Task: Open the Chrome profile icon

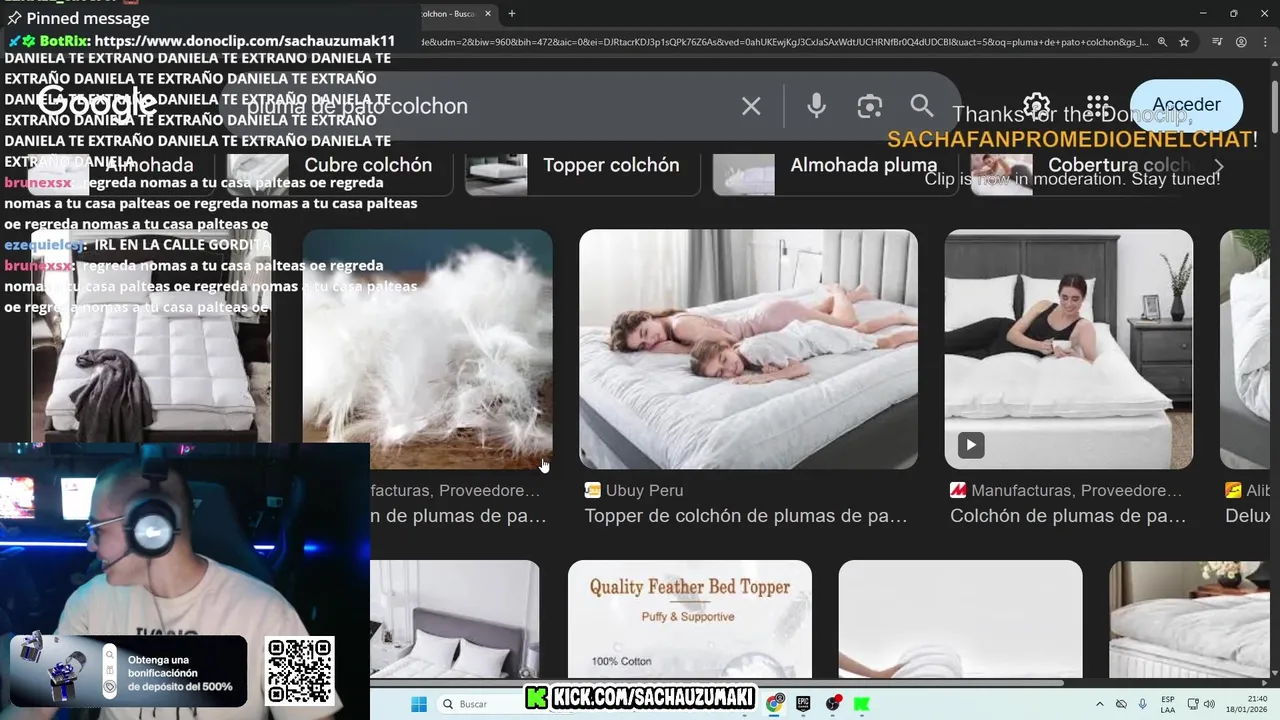Action: pos(1241,42)
